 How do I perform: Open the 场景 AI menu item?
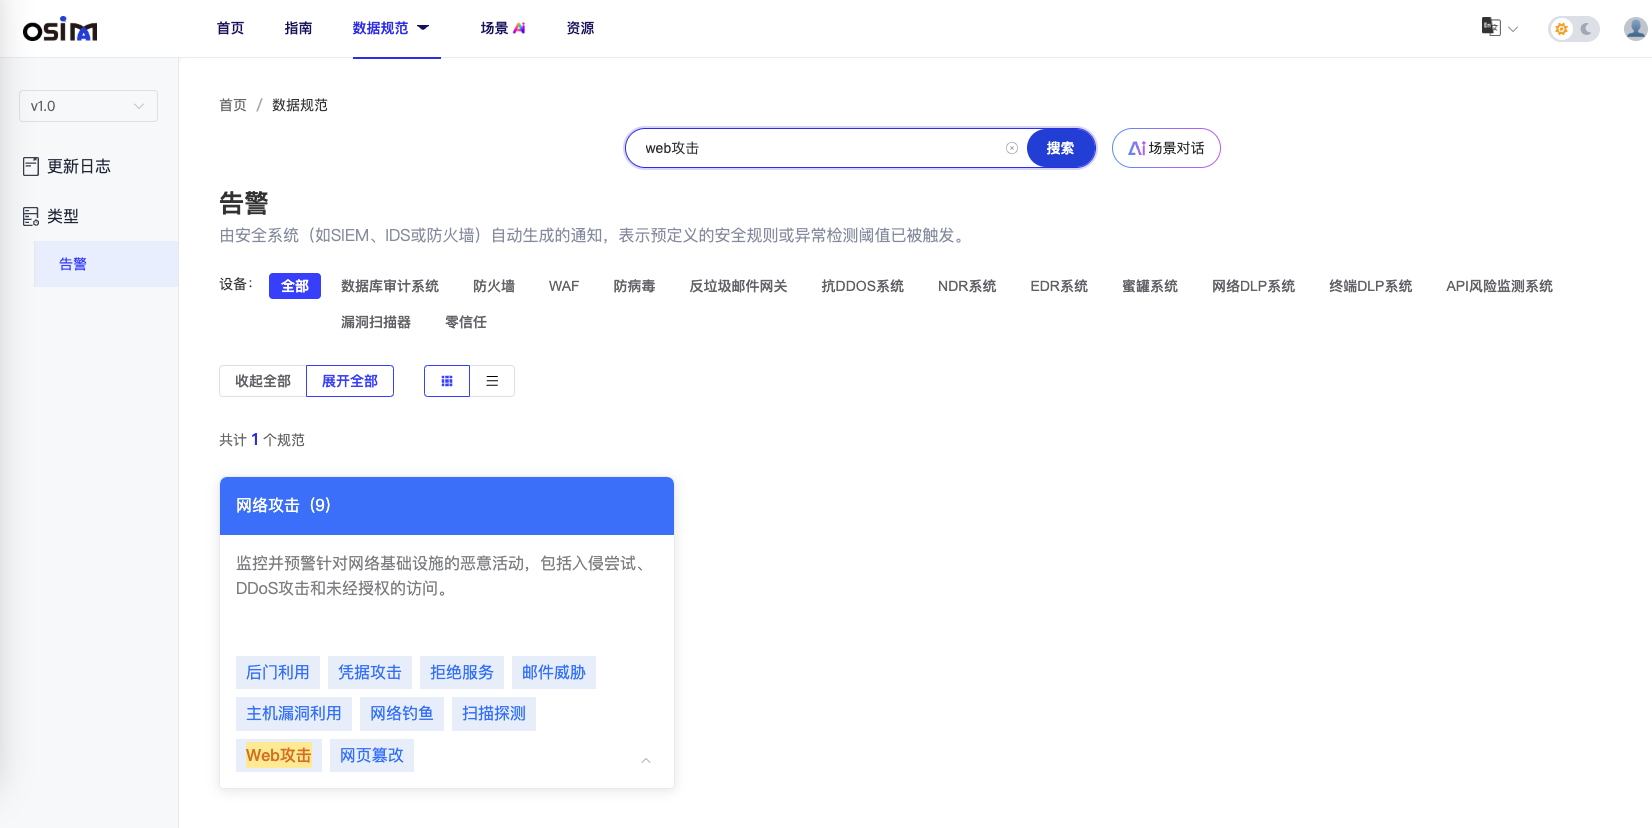502,28
